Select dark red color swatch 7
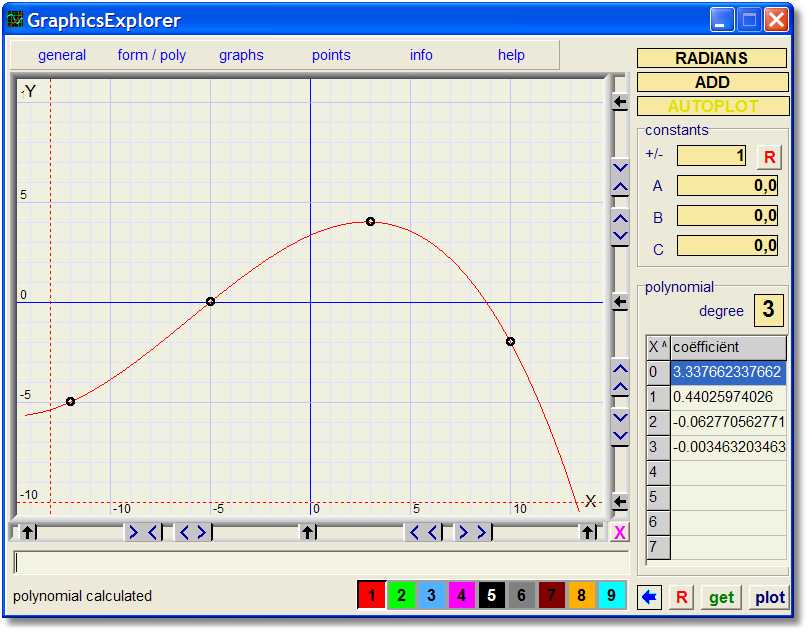Screen dimensions: 808x632 [551, 595]
